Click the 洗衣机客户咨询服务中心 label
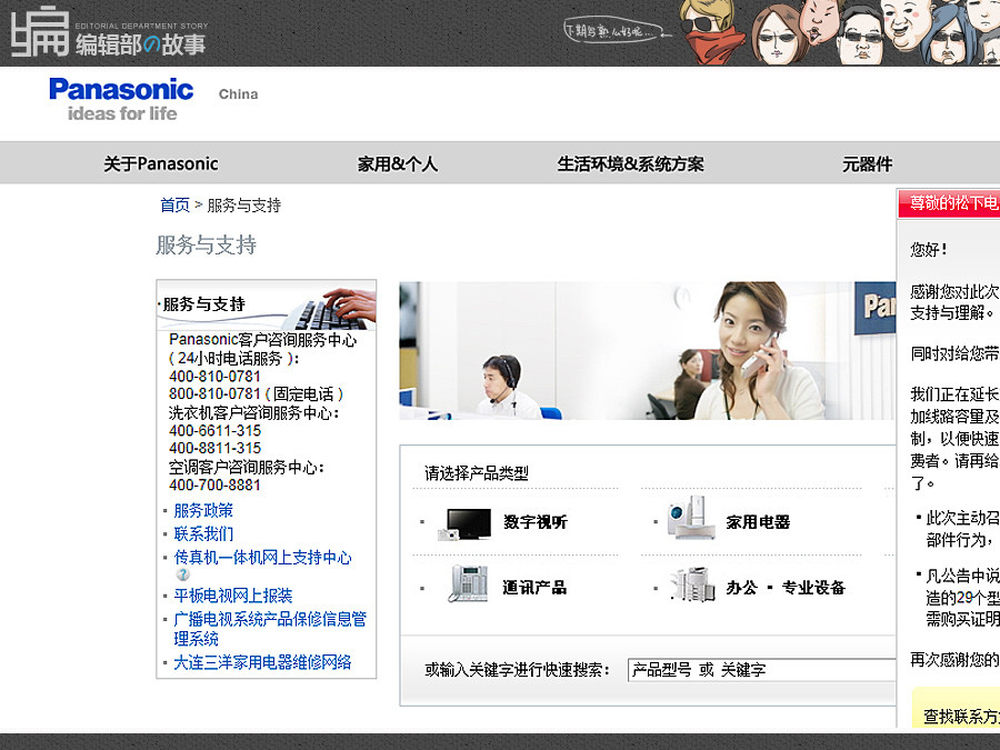The image size is (1000, 750). point(254,413)
